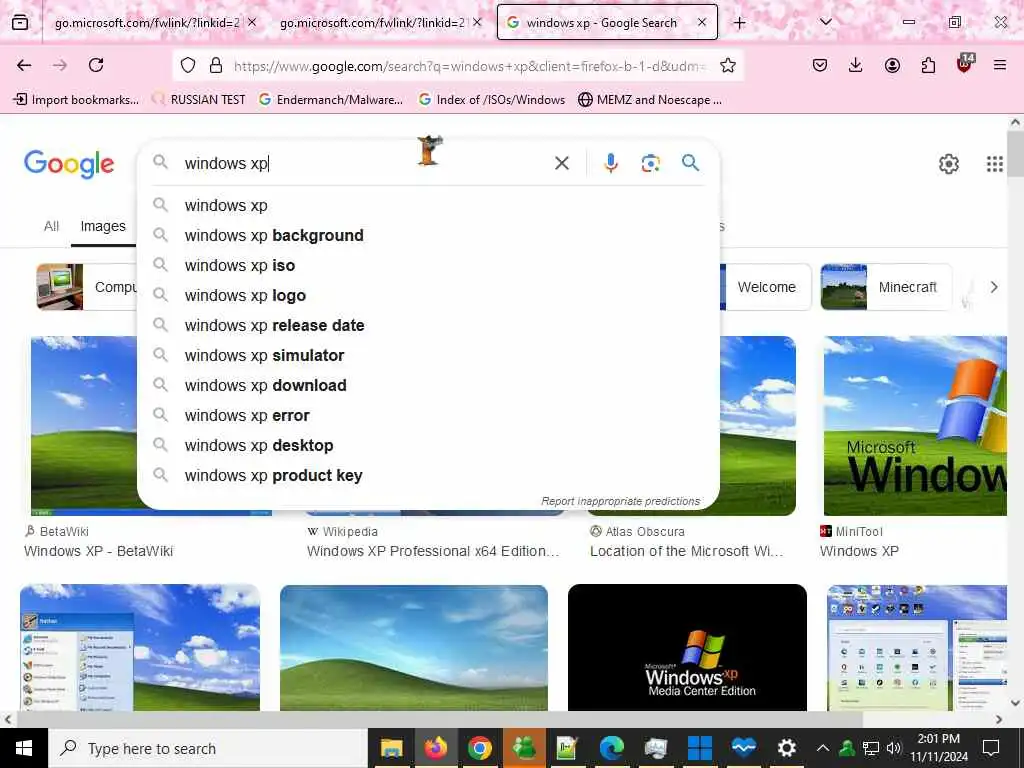Click the uBlock extension icon with badge 14
This screenshot has height=768, width=1024.
coord(965,64)
